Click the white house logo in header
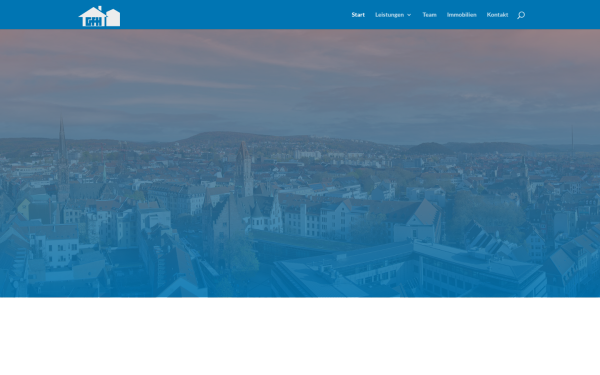Image resolution: width=600 pixels, height=375 pixels. (99, 16)
